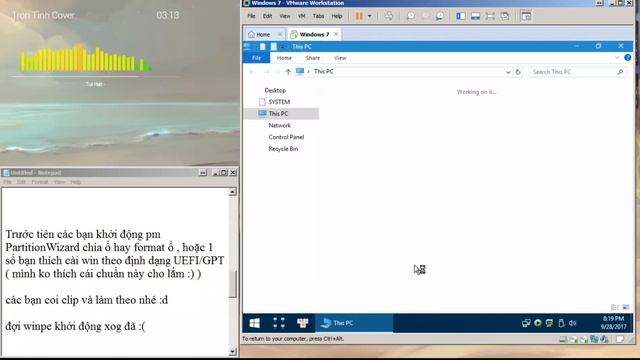Toggle the VMware thumbnail bar icon

[475, 16]
